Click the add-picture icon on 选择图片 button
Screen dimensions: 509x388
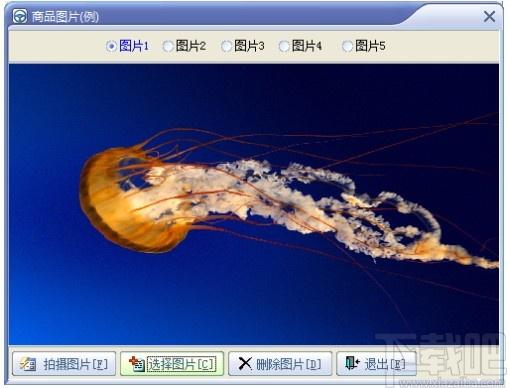tap(137, 364)
